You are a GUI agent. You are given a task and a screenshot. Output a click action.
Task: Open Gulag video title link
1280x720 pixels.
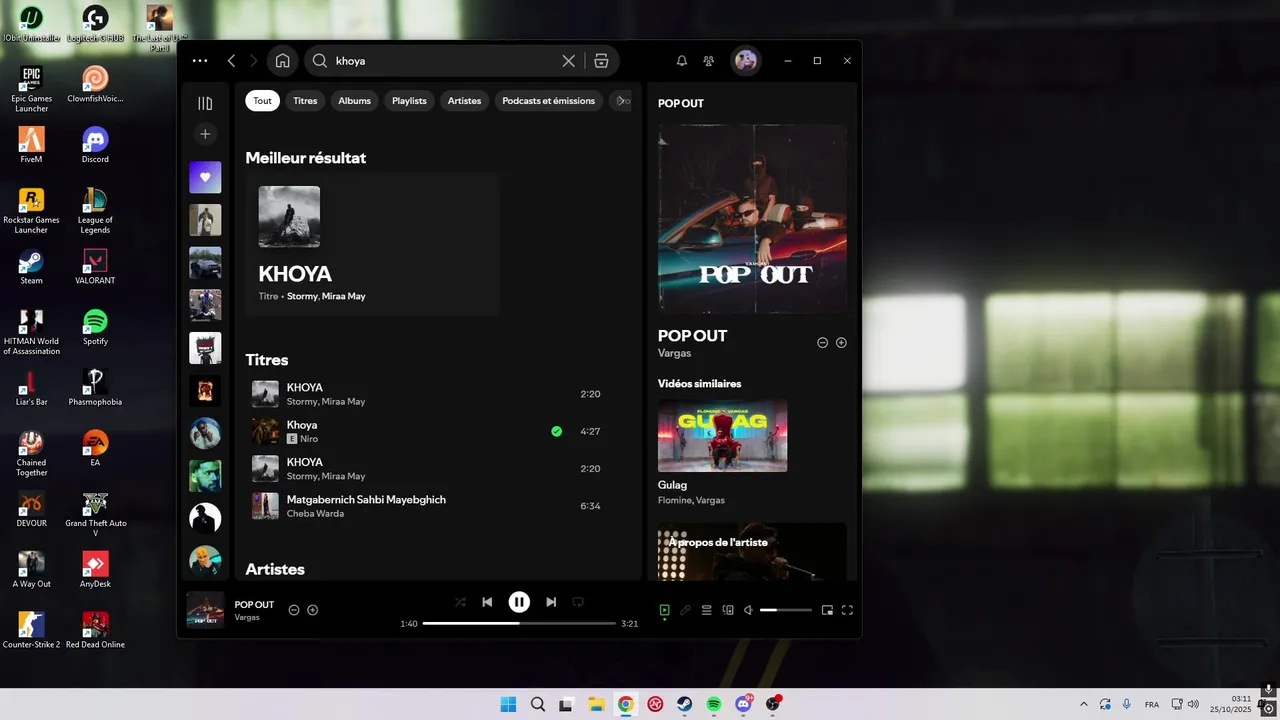click(672, 485)
